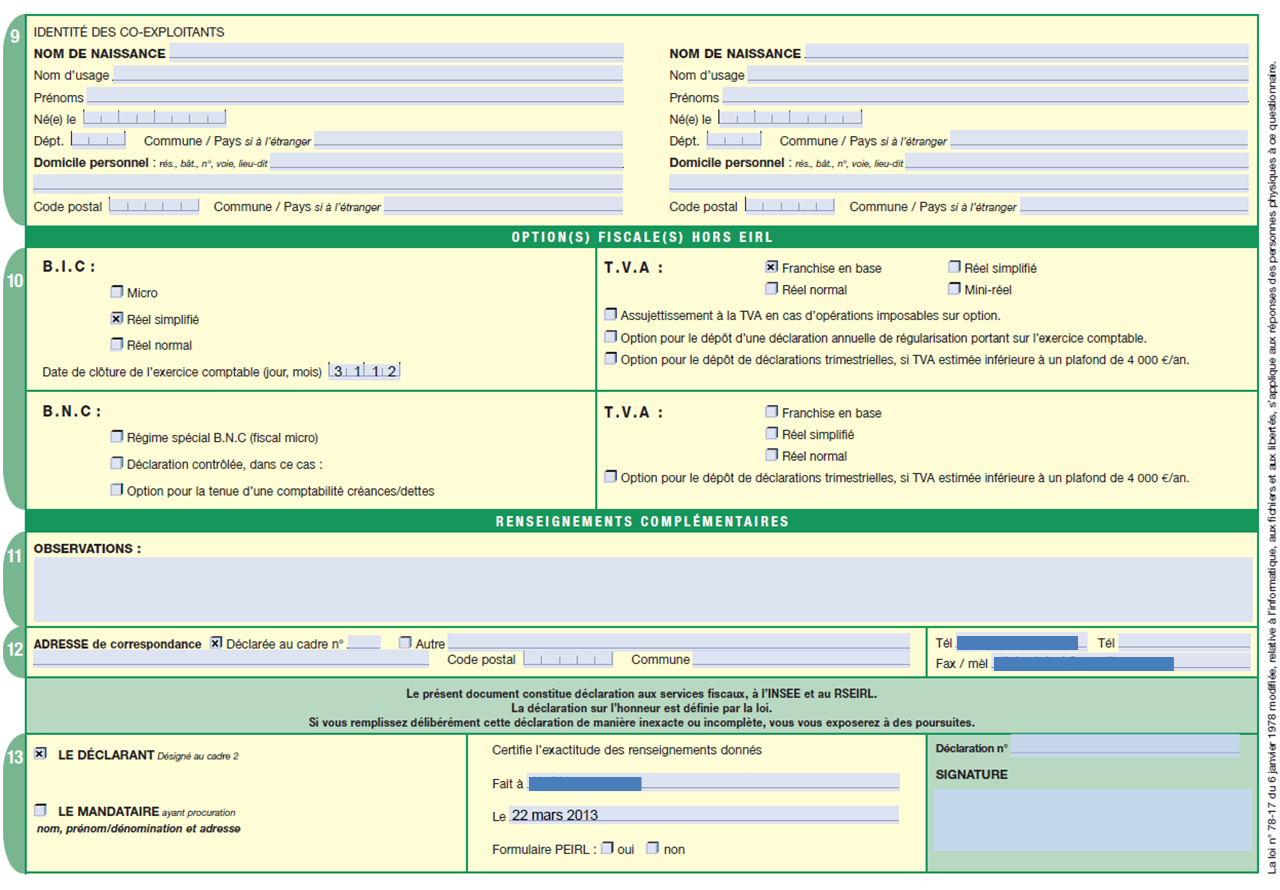
Task: Tick comptabilité créances/dettes option checkbox
Action: click(x=117, y=490)
